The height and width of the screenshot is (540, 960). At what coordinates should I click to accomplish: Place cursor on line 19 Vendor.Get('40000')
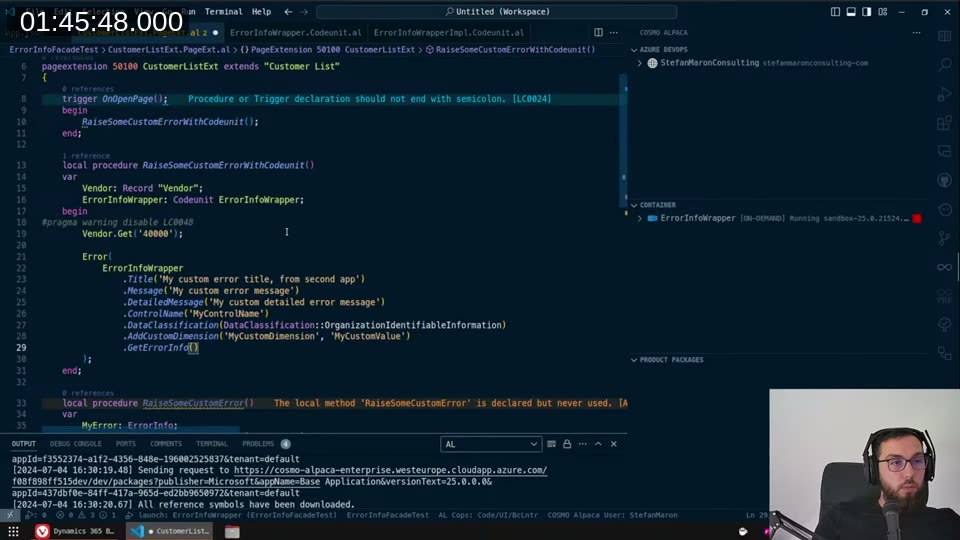pyautogui.click(x=132, y=234)
